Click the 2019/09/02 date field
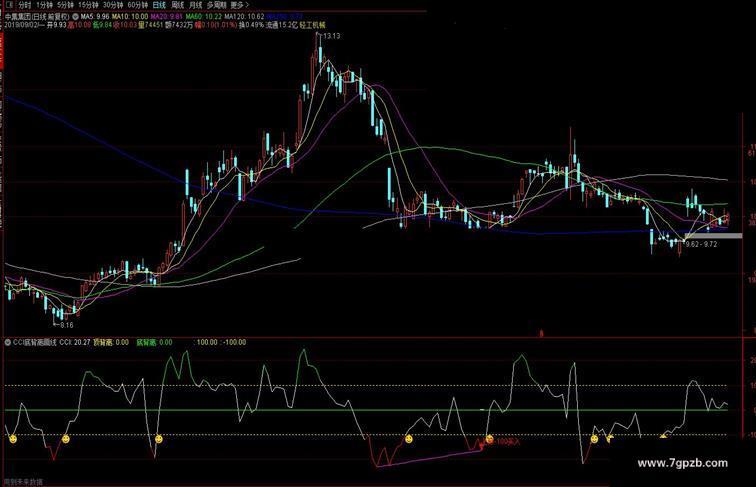 point(22,25)
